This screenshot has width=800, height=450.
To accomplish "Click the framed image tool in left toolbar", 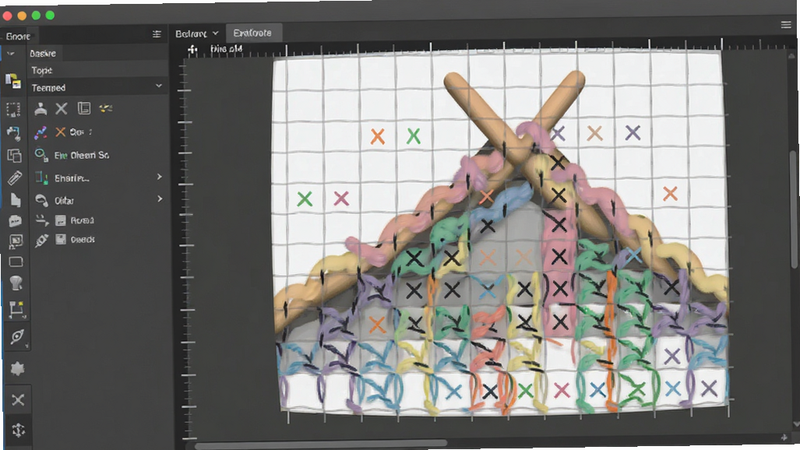I will (x=16, y=241).
